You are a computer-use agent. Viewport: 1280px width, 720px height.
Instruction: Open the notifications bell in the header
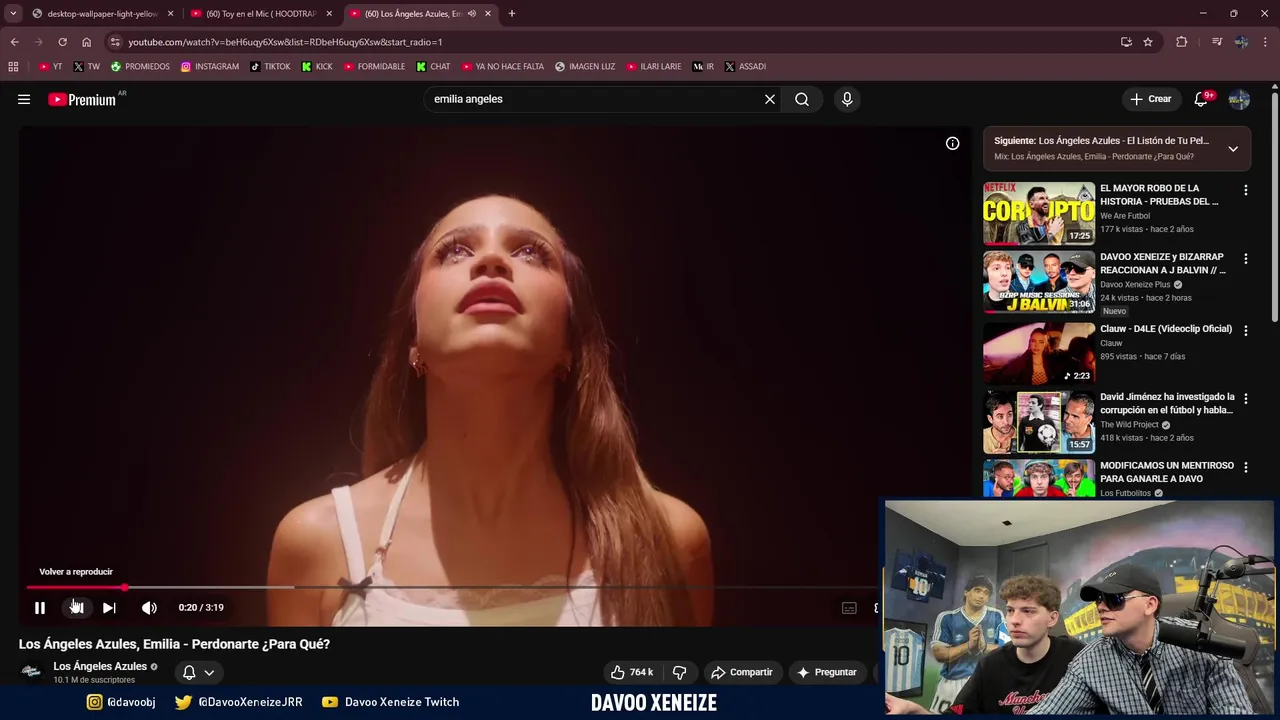pyautogui.click(x=1202, y=99)
